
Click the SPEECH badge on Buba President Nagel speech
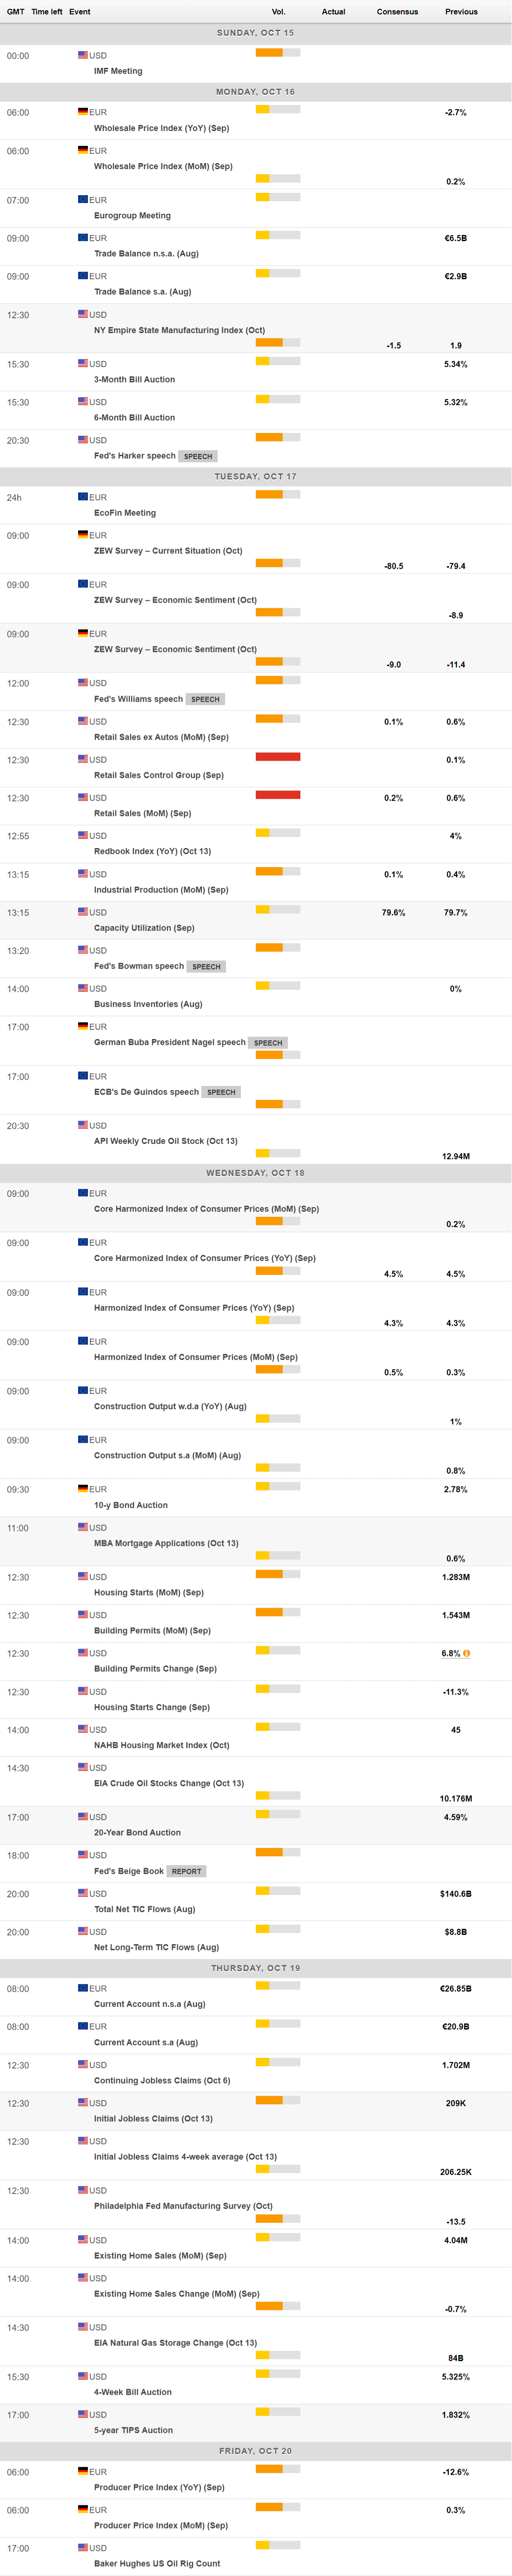pos(268,1042)
